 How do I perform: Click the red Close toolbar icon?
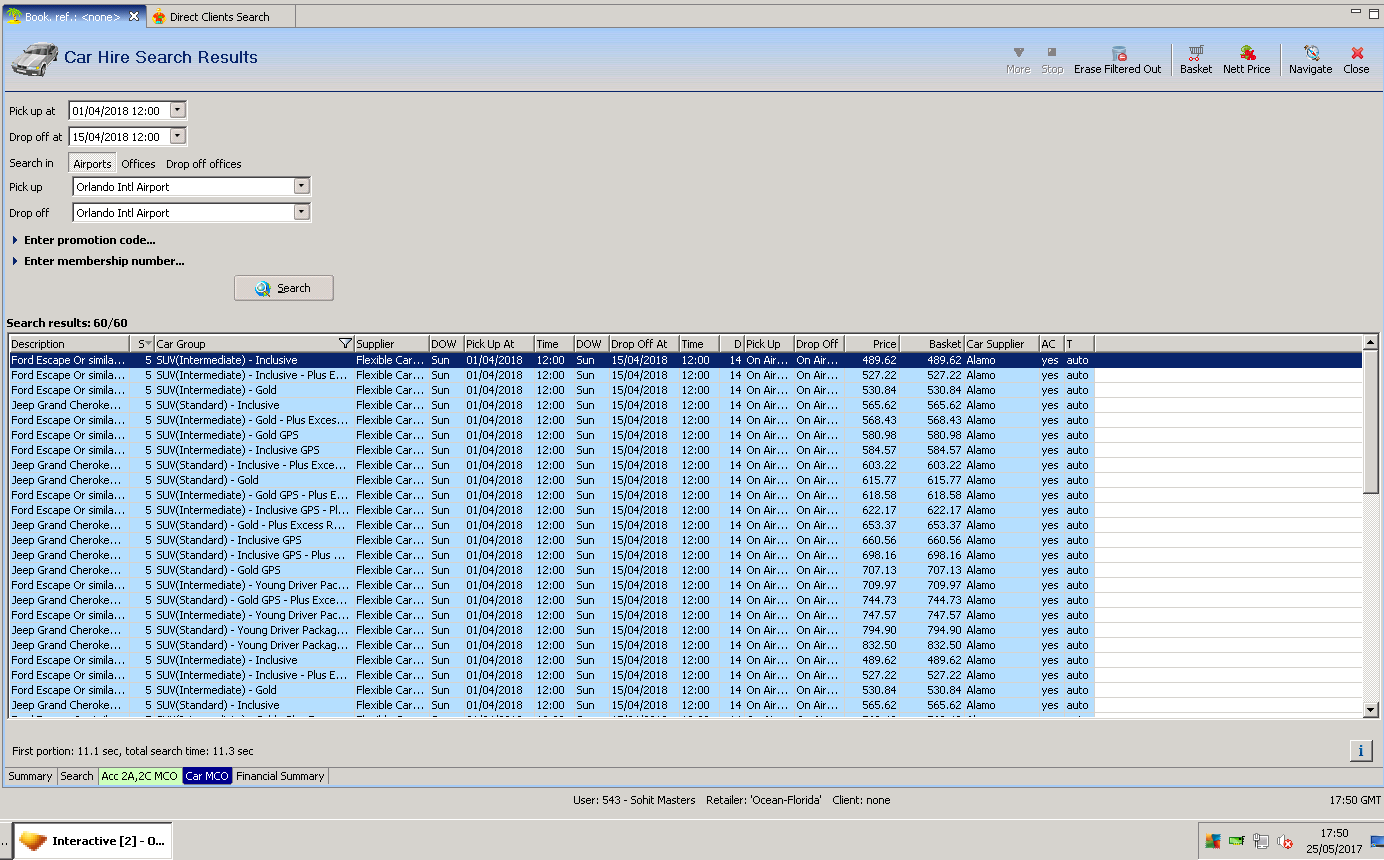(1357, 53)
